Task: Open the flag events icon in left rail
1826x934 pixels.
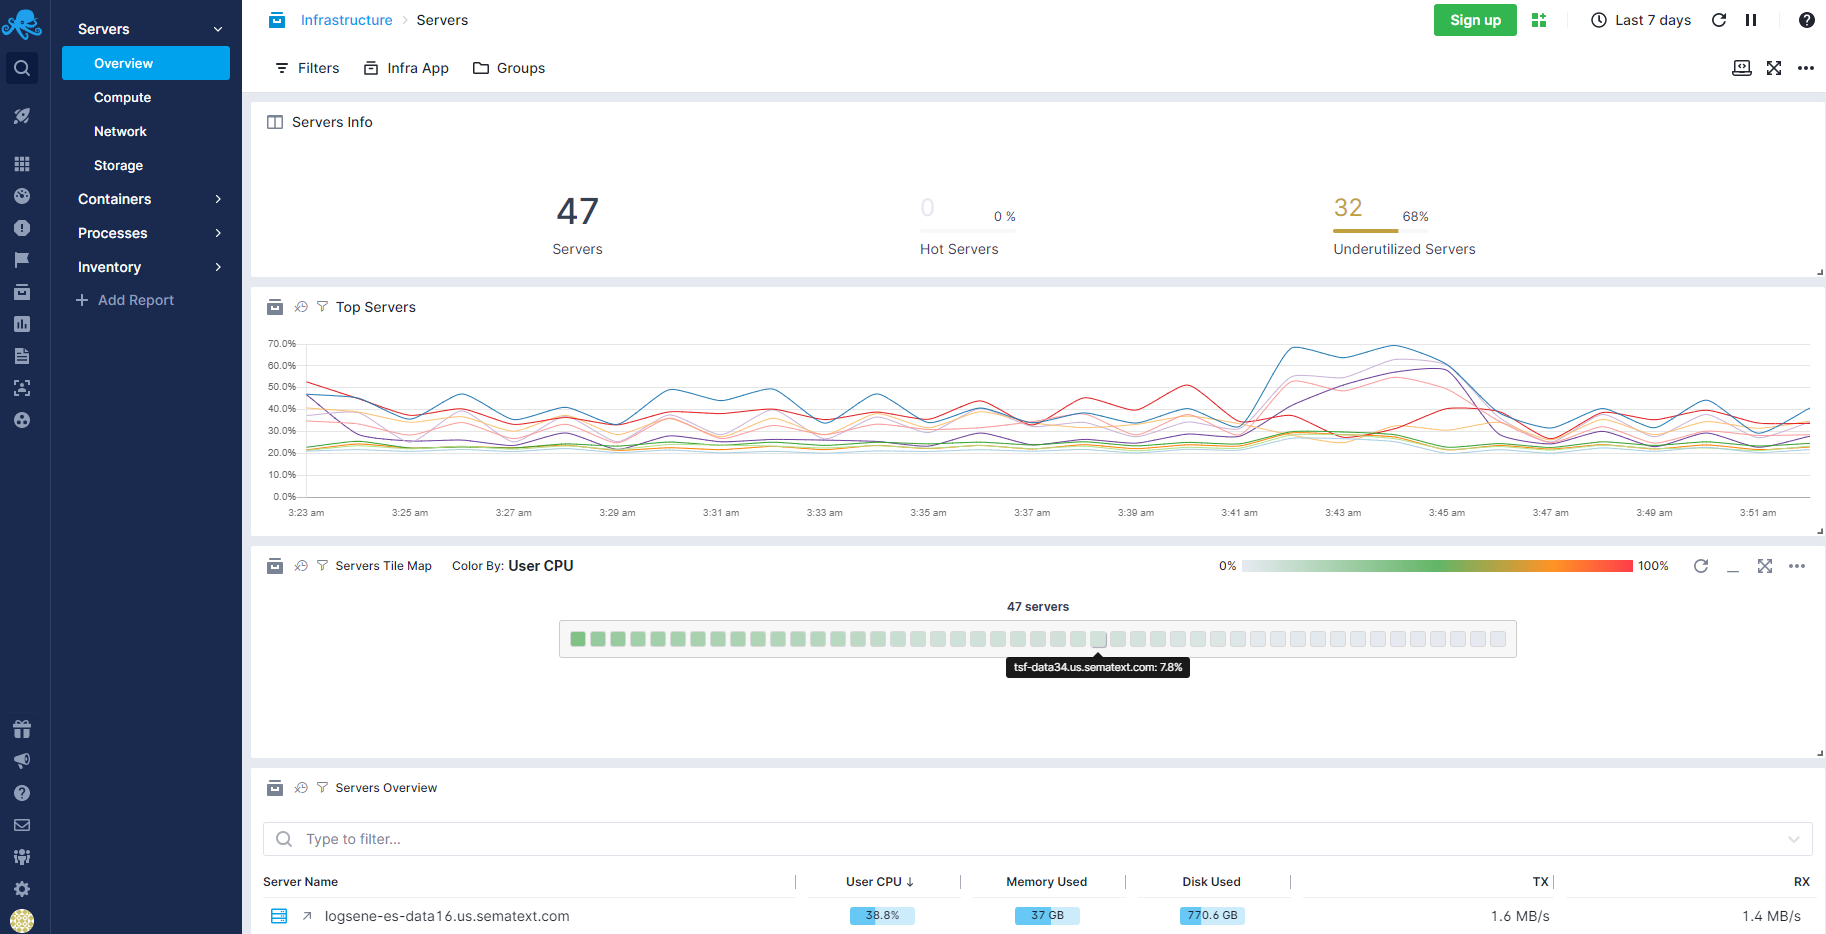Action: click(22, 260)
